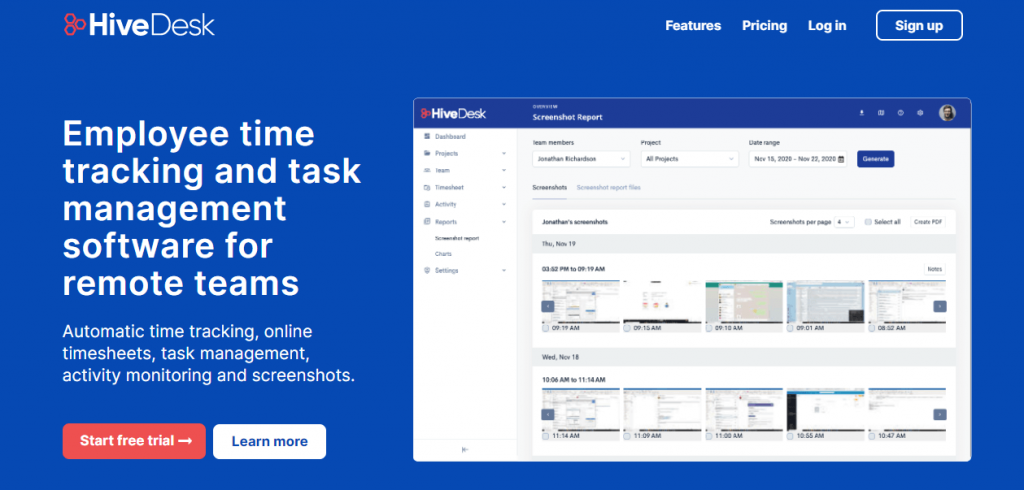Open the 09:10 AM screenshot thumbnail
Viewport: 1024px width, 490px height.
pos(744,302)
